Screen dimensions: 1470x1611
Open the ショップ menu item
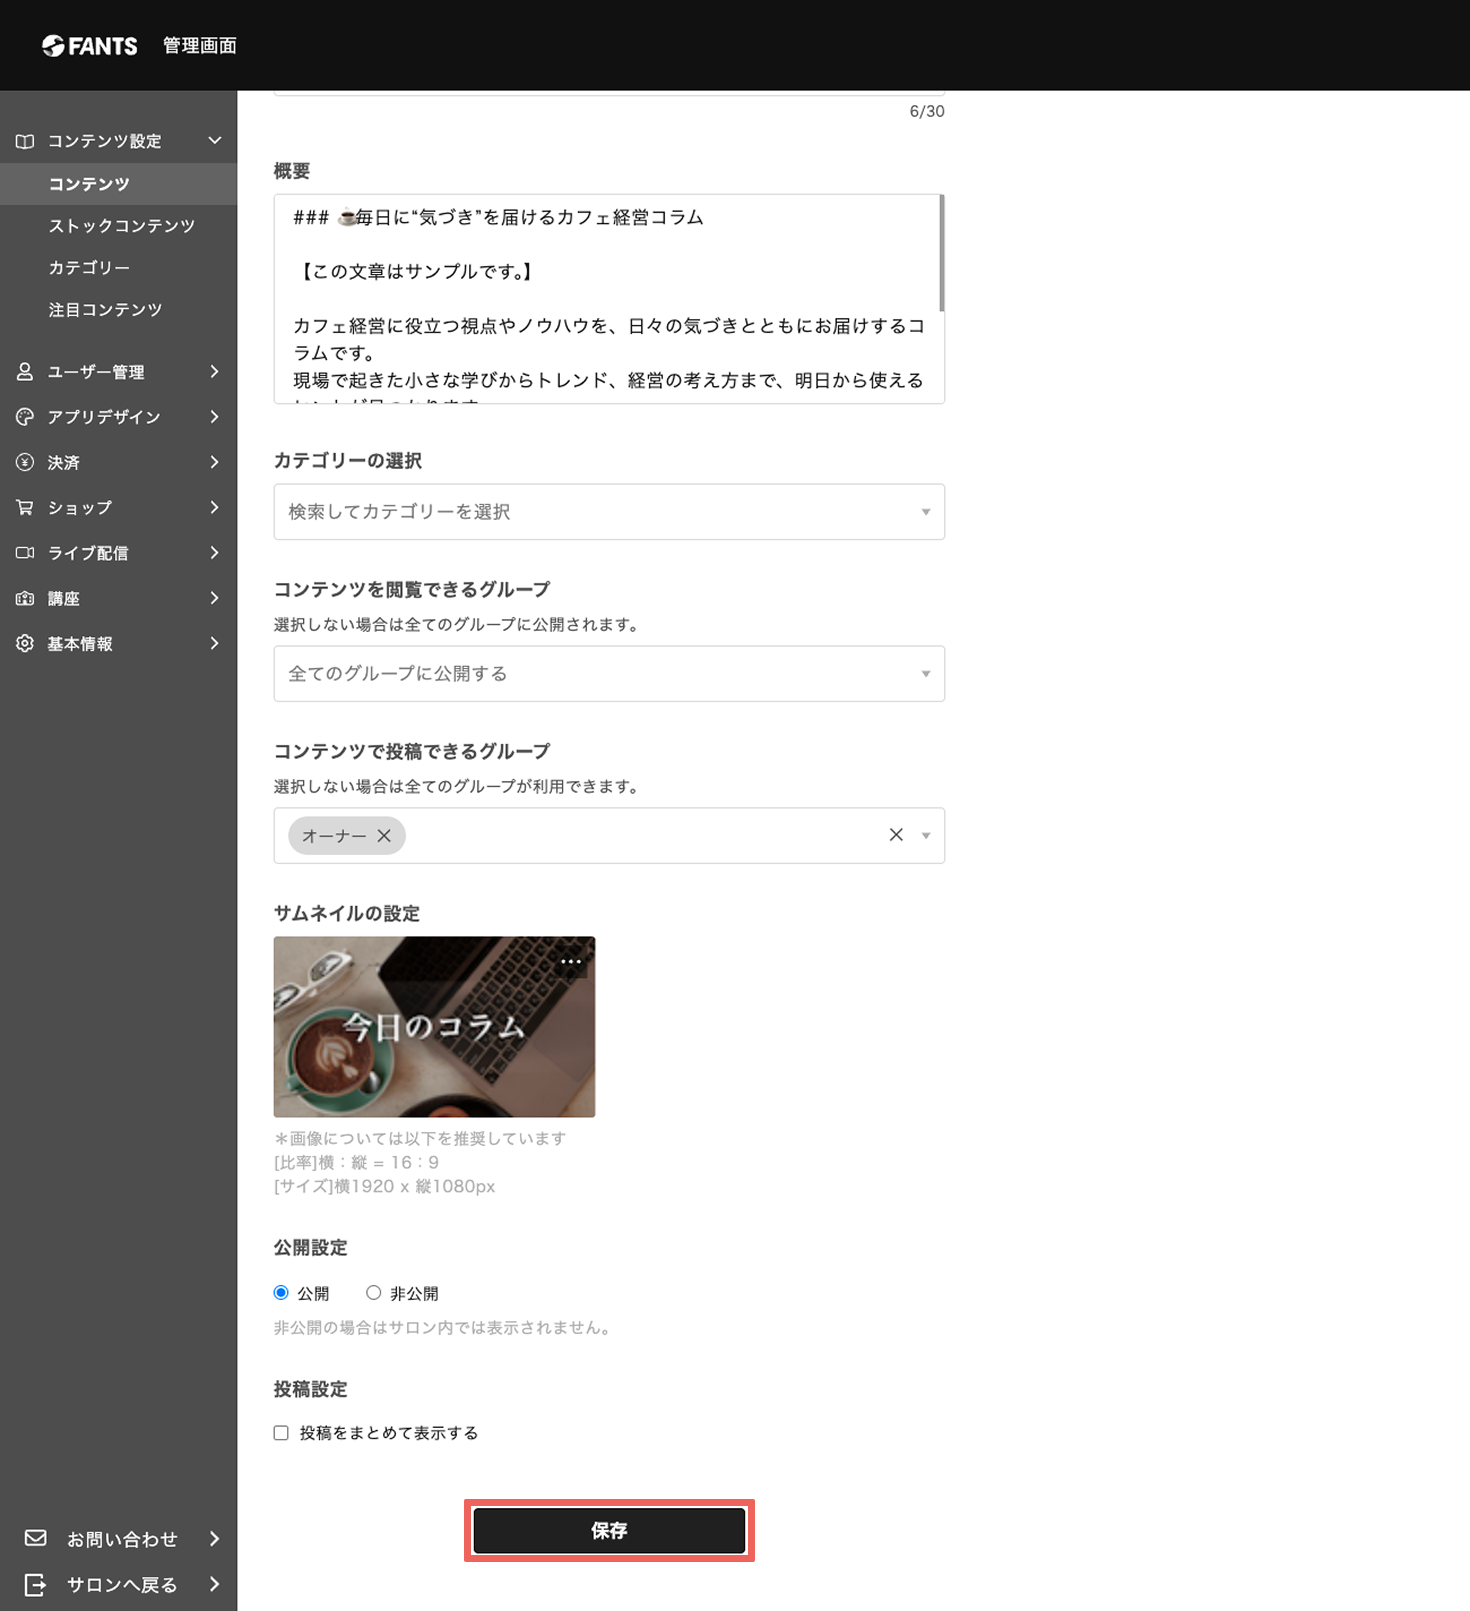pyautogui.click(x=118, y=508)
